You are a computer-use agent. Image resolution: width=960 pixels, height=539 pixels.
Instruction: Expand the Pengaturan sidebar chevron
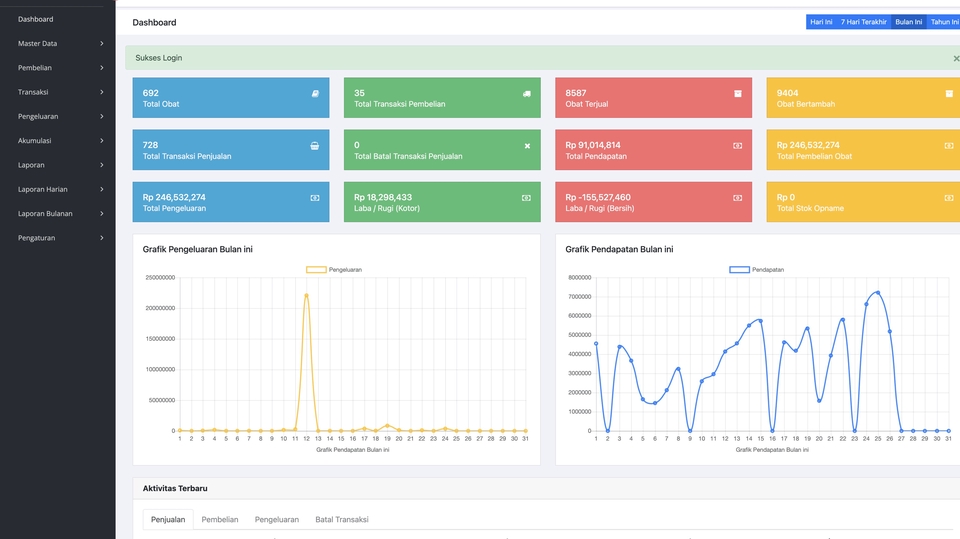point(102,238)
